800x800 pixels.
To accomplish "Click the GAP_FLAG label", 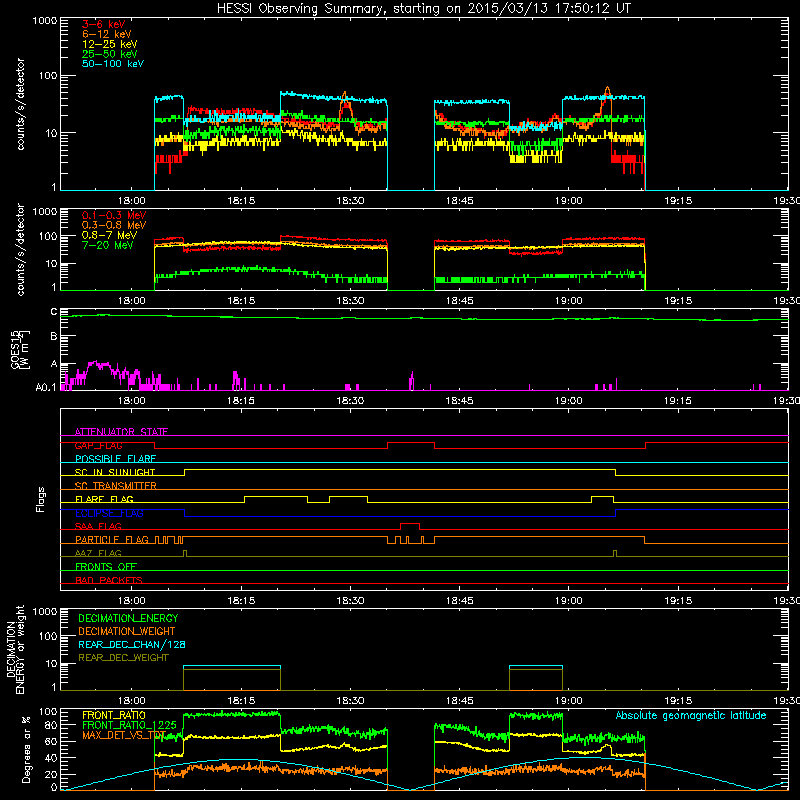I will [x=98, y=445].
